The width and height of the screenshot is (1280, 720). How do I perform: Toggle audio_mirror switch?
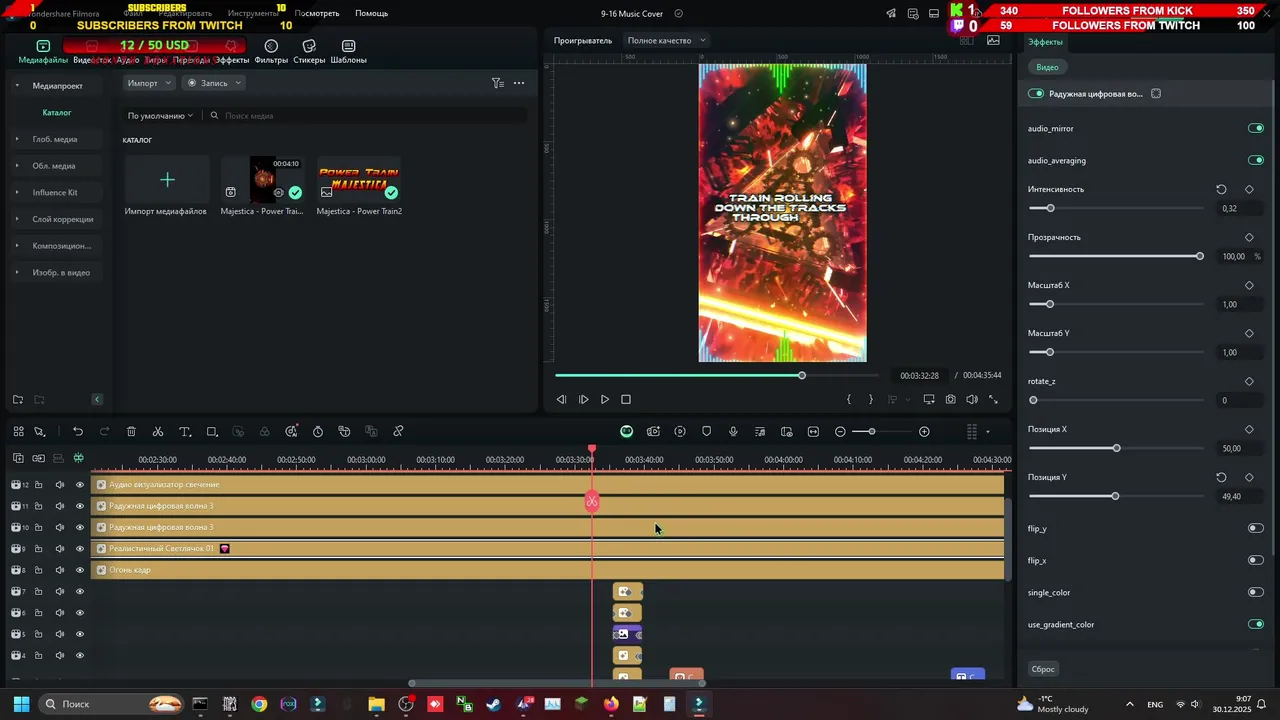(1256, 128)
